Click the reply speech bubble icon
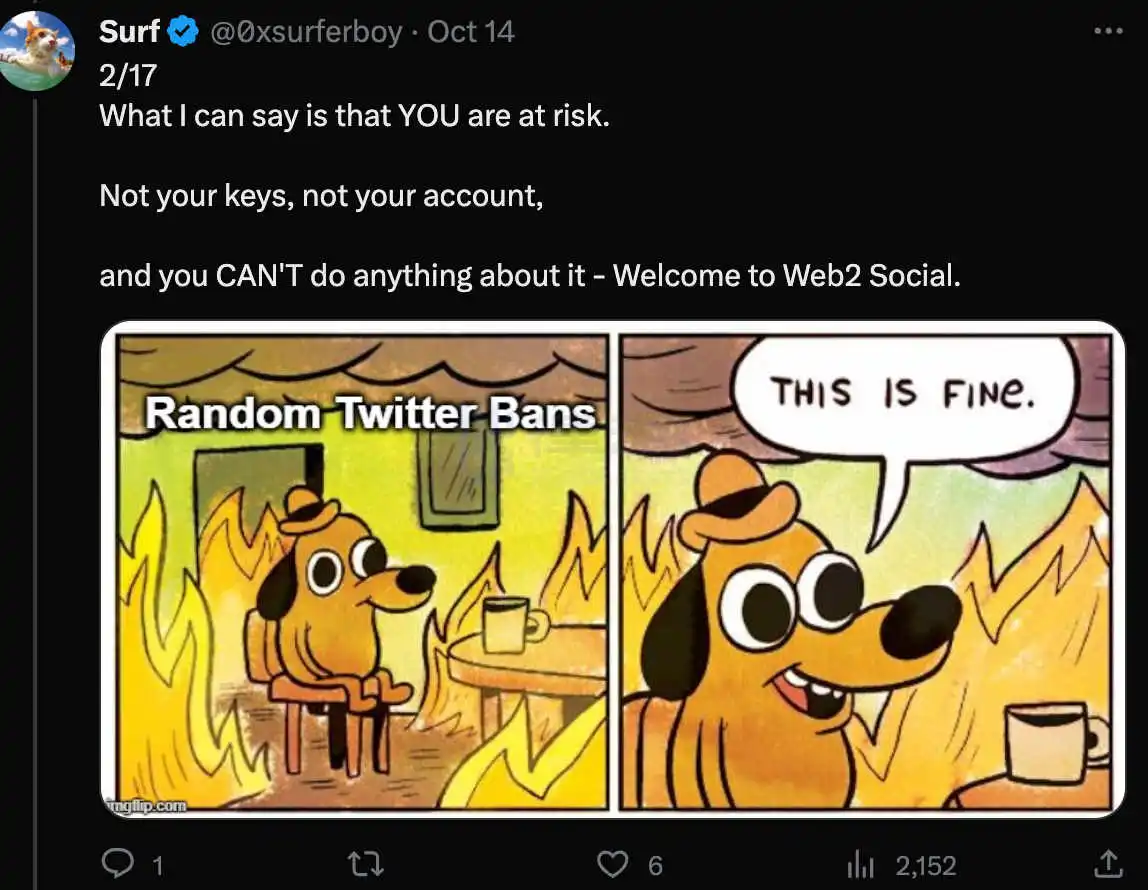 pyautogui.click(x=119, y=863)
